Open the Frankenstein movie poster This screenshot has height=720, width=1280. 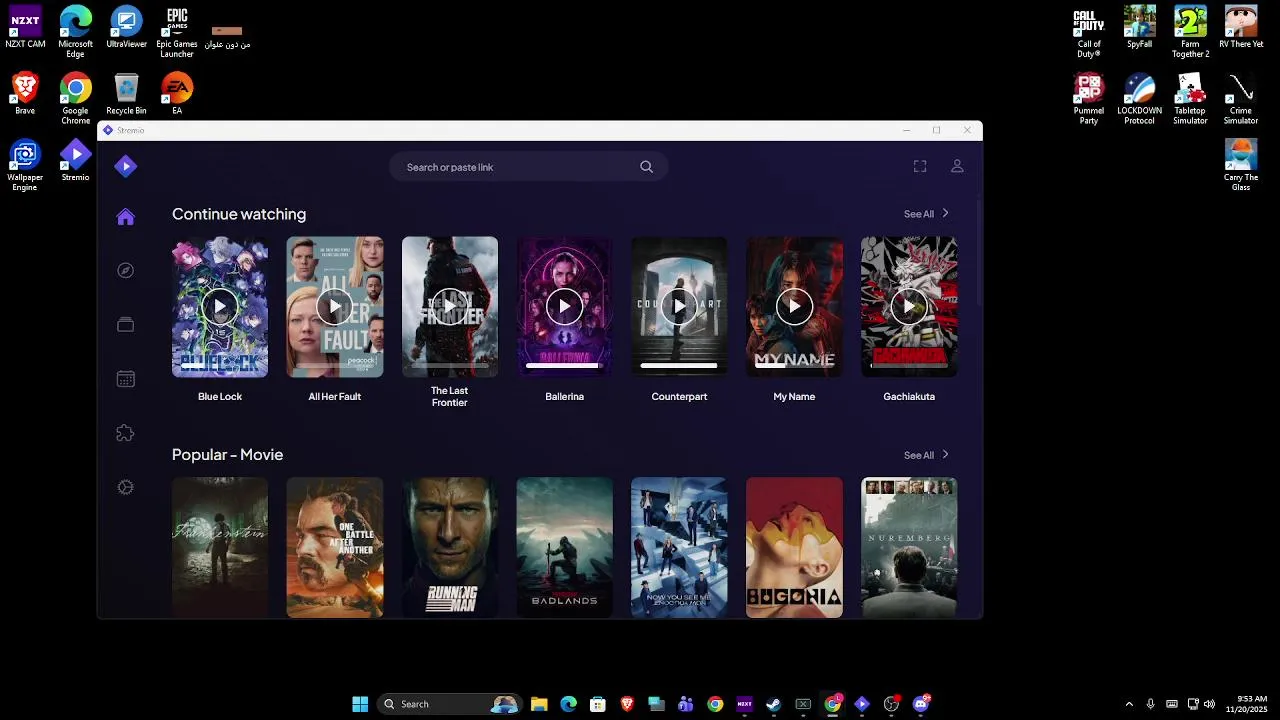point(220,547)
